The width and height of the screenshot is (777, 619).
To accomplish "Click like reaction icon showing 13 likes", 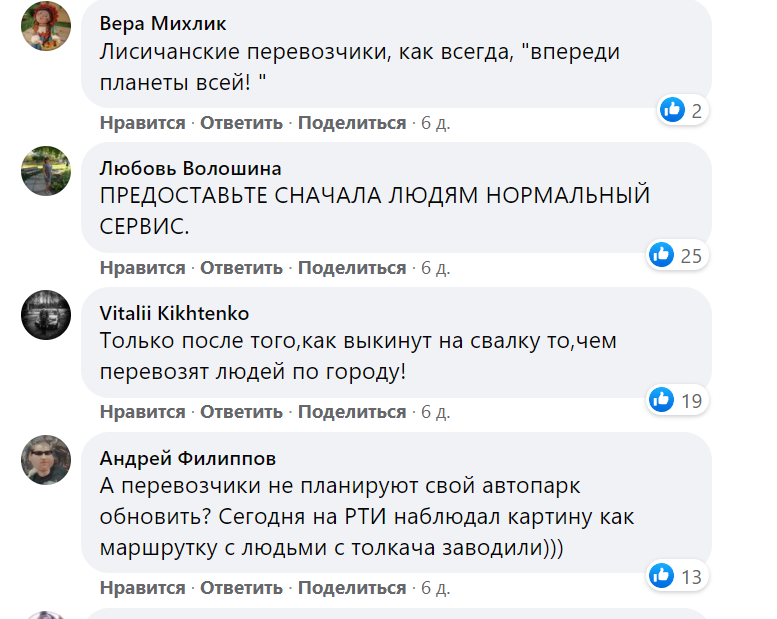I will point(662,575).
